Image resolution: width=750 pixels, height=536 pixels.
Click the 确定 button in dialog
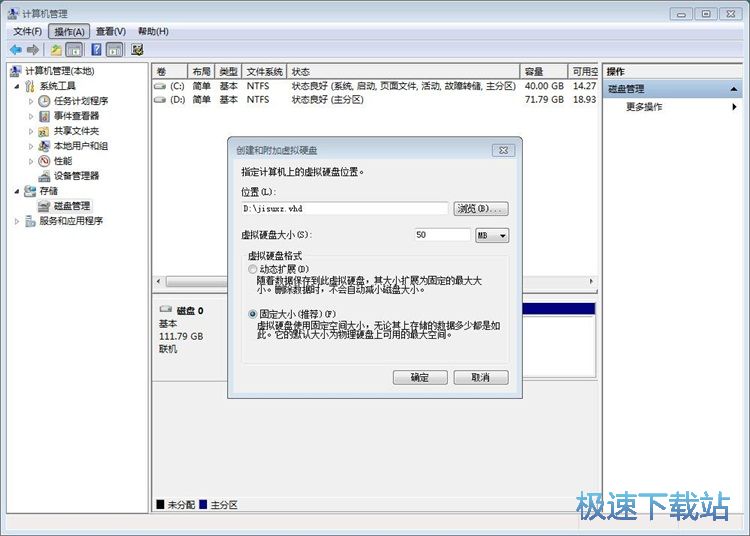point(420,377)
